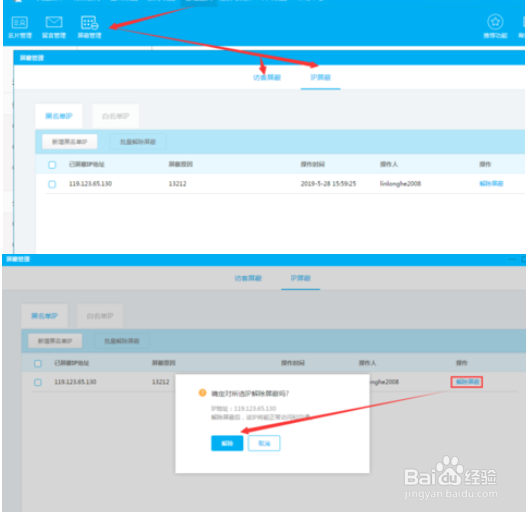Click IP 119.123.65.130 cell in dimmed table
This screenshot has width=527, height=512.
point(75,382)
